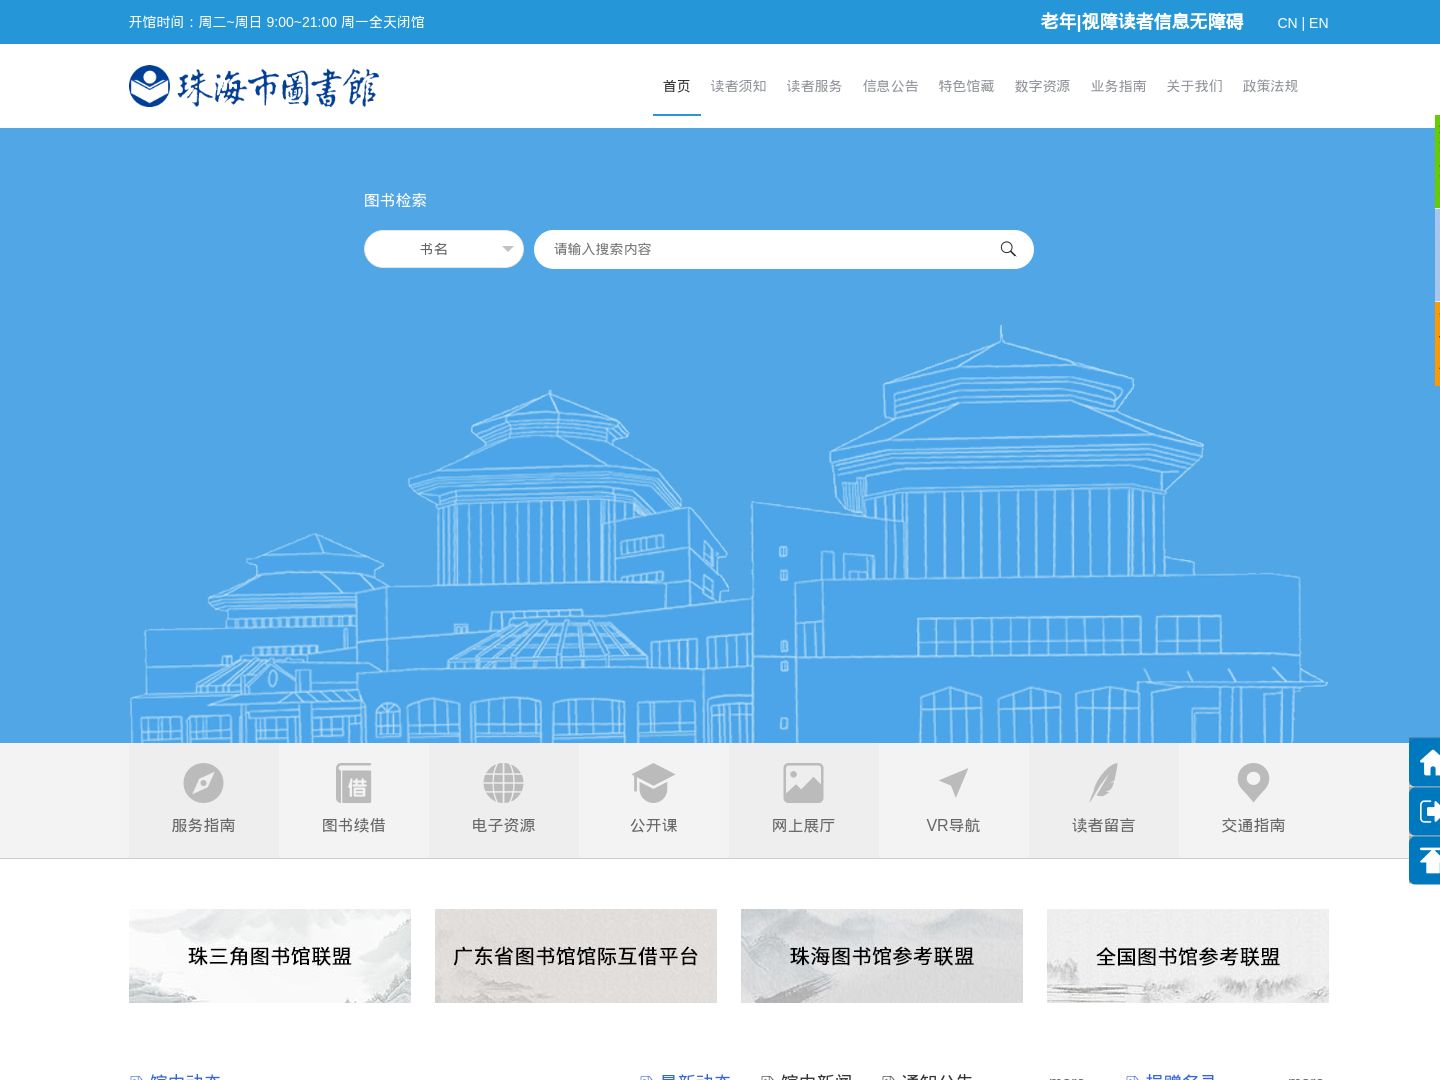Open 广东省图书馆馆际互借平台 banner
The width and height of the screenshot is (1440, 1080).
point(576,956)
